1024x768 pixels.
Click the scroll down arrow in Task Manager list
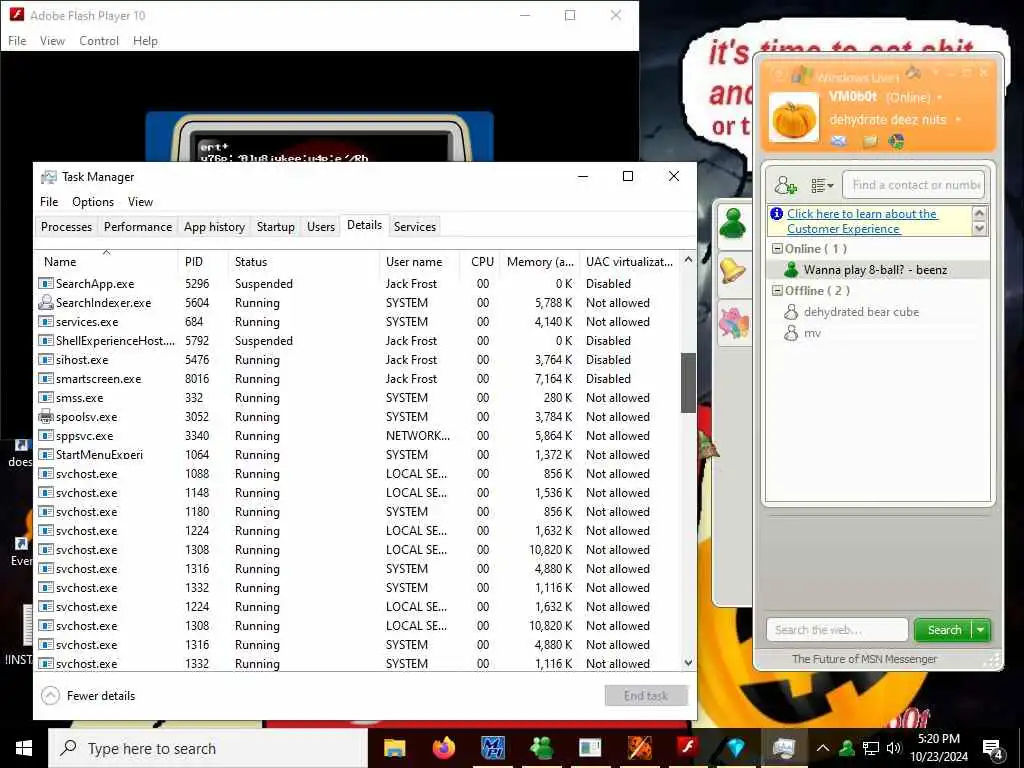pos(688,662)
